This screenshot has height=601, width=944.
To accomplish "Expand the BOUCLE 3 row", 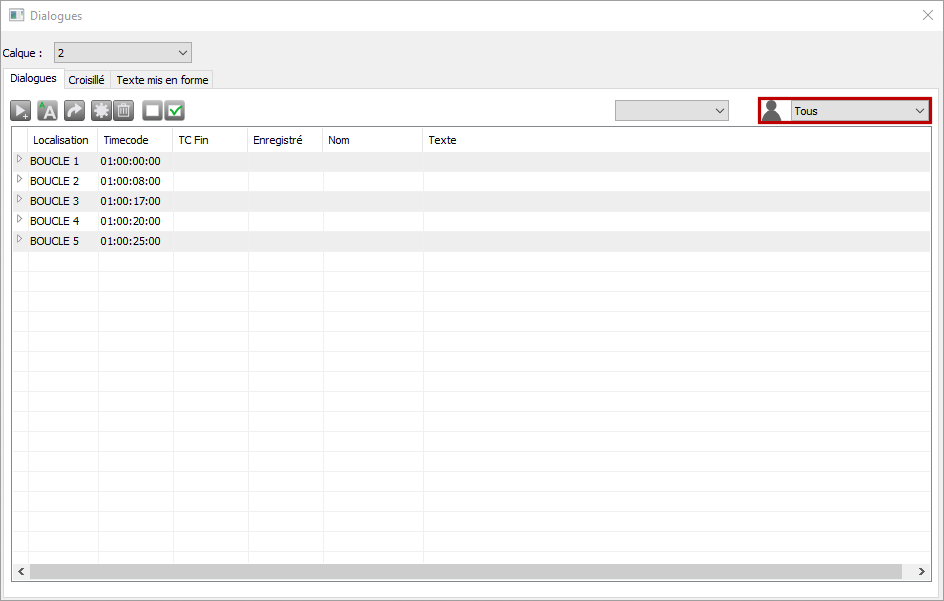I will [19, 200].
